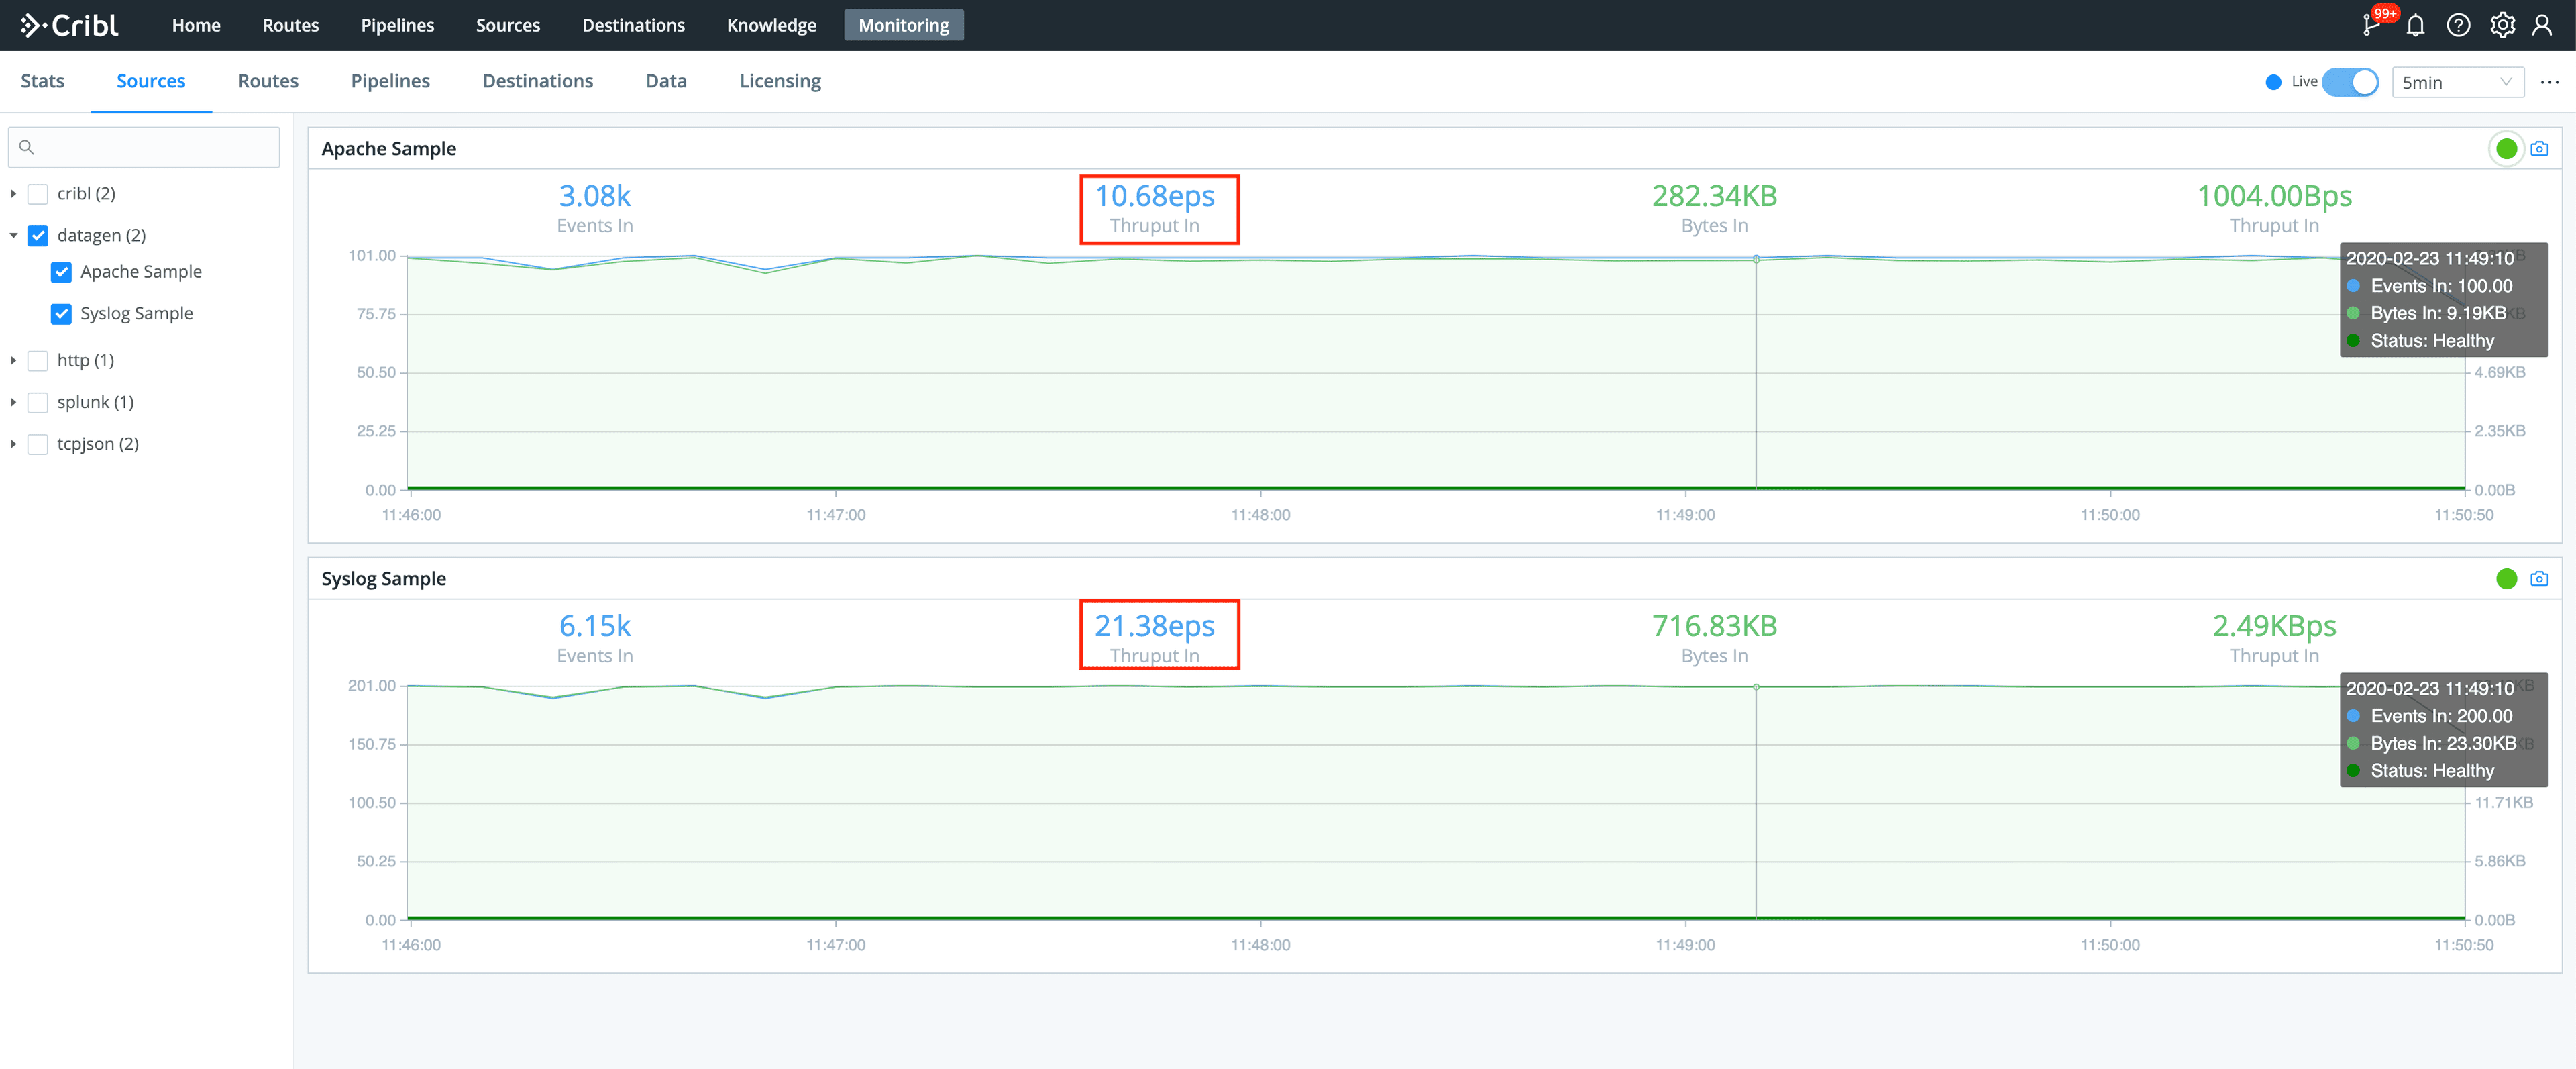Viewport: 2576px width, 1069px height.
Task: Open Knowledge in the top navigation
Action: pos(771,24)
